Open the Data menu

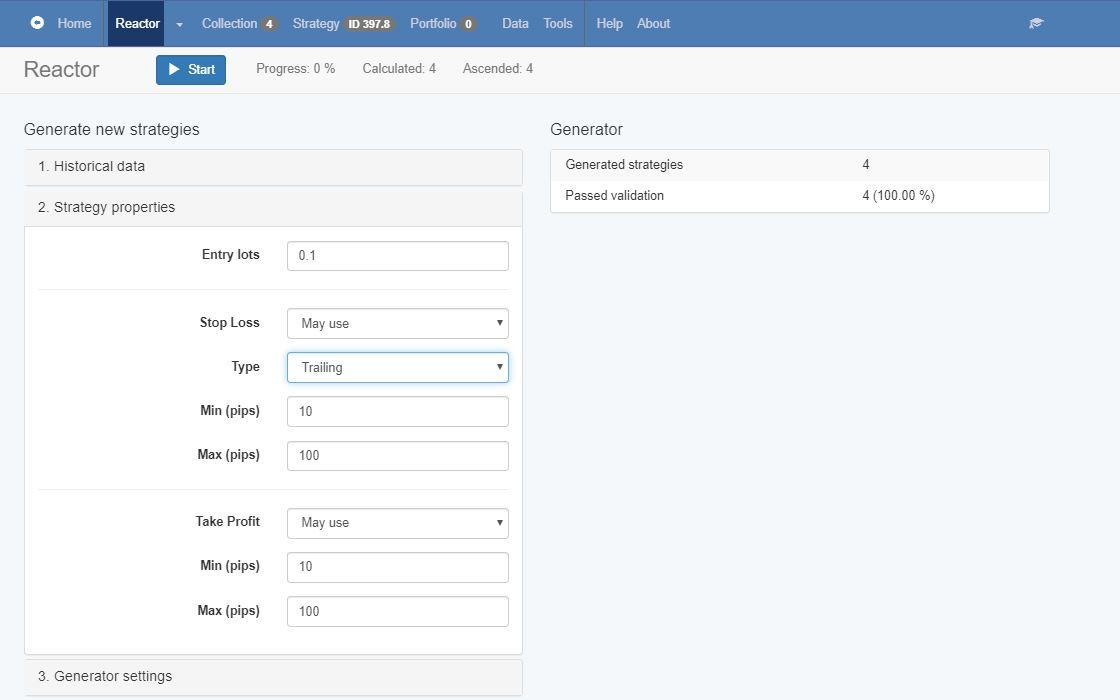tap(515, 24)
